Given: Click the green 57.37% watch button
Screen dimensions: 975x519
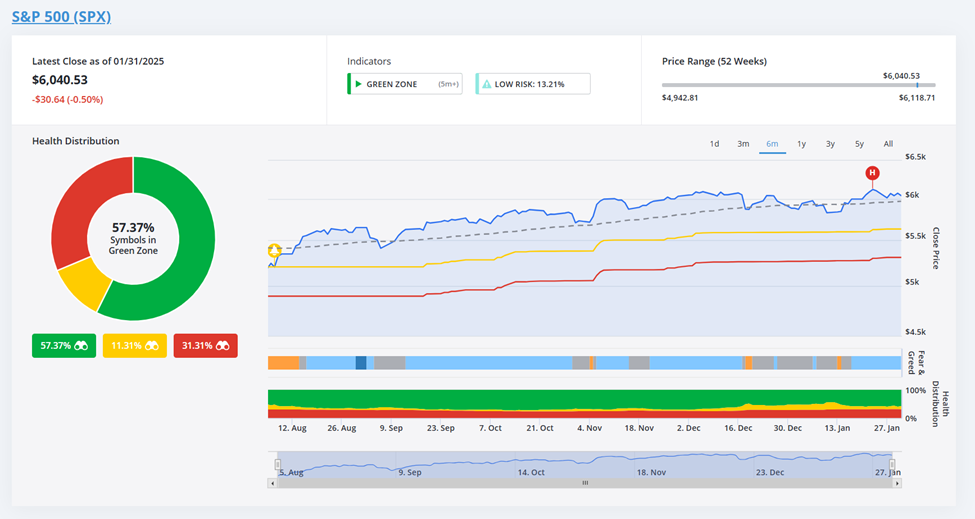Looking at the screenshot, I should tap(64, 346).
